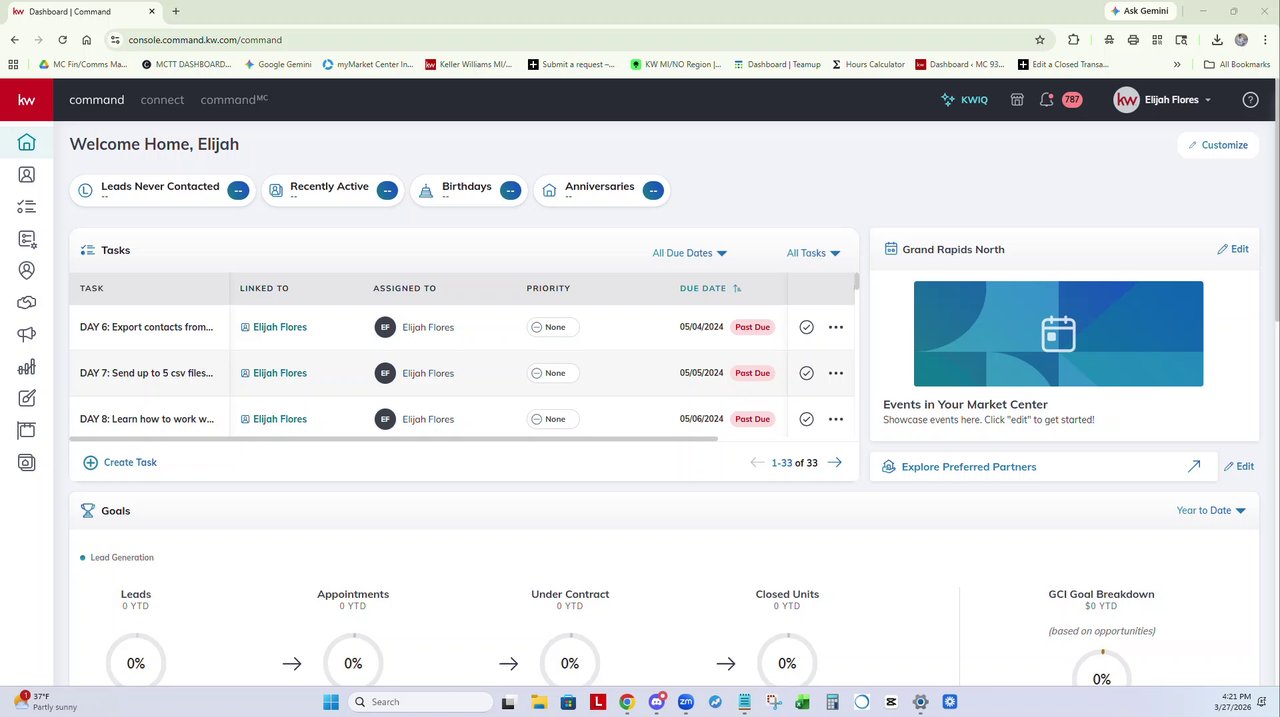Open Leads Never Contacted widget
This screenshot has height=717, width=1280.
163,190
